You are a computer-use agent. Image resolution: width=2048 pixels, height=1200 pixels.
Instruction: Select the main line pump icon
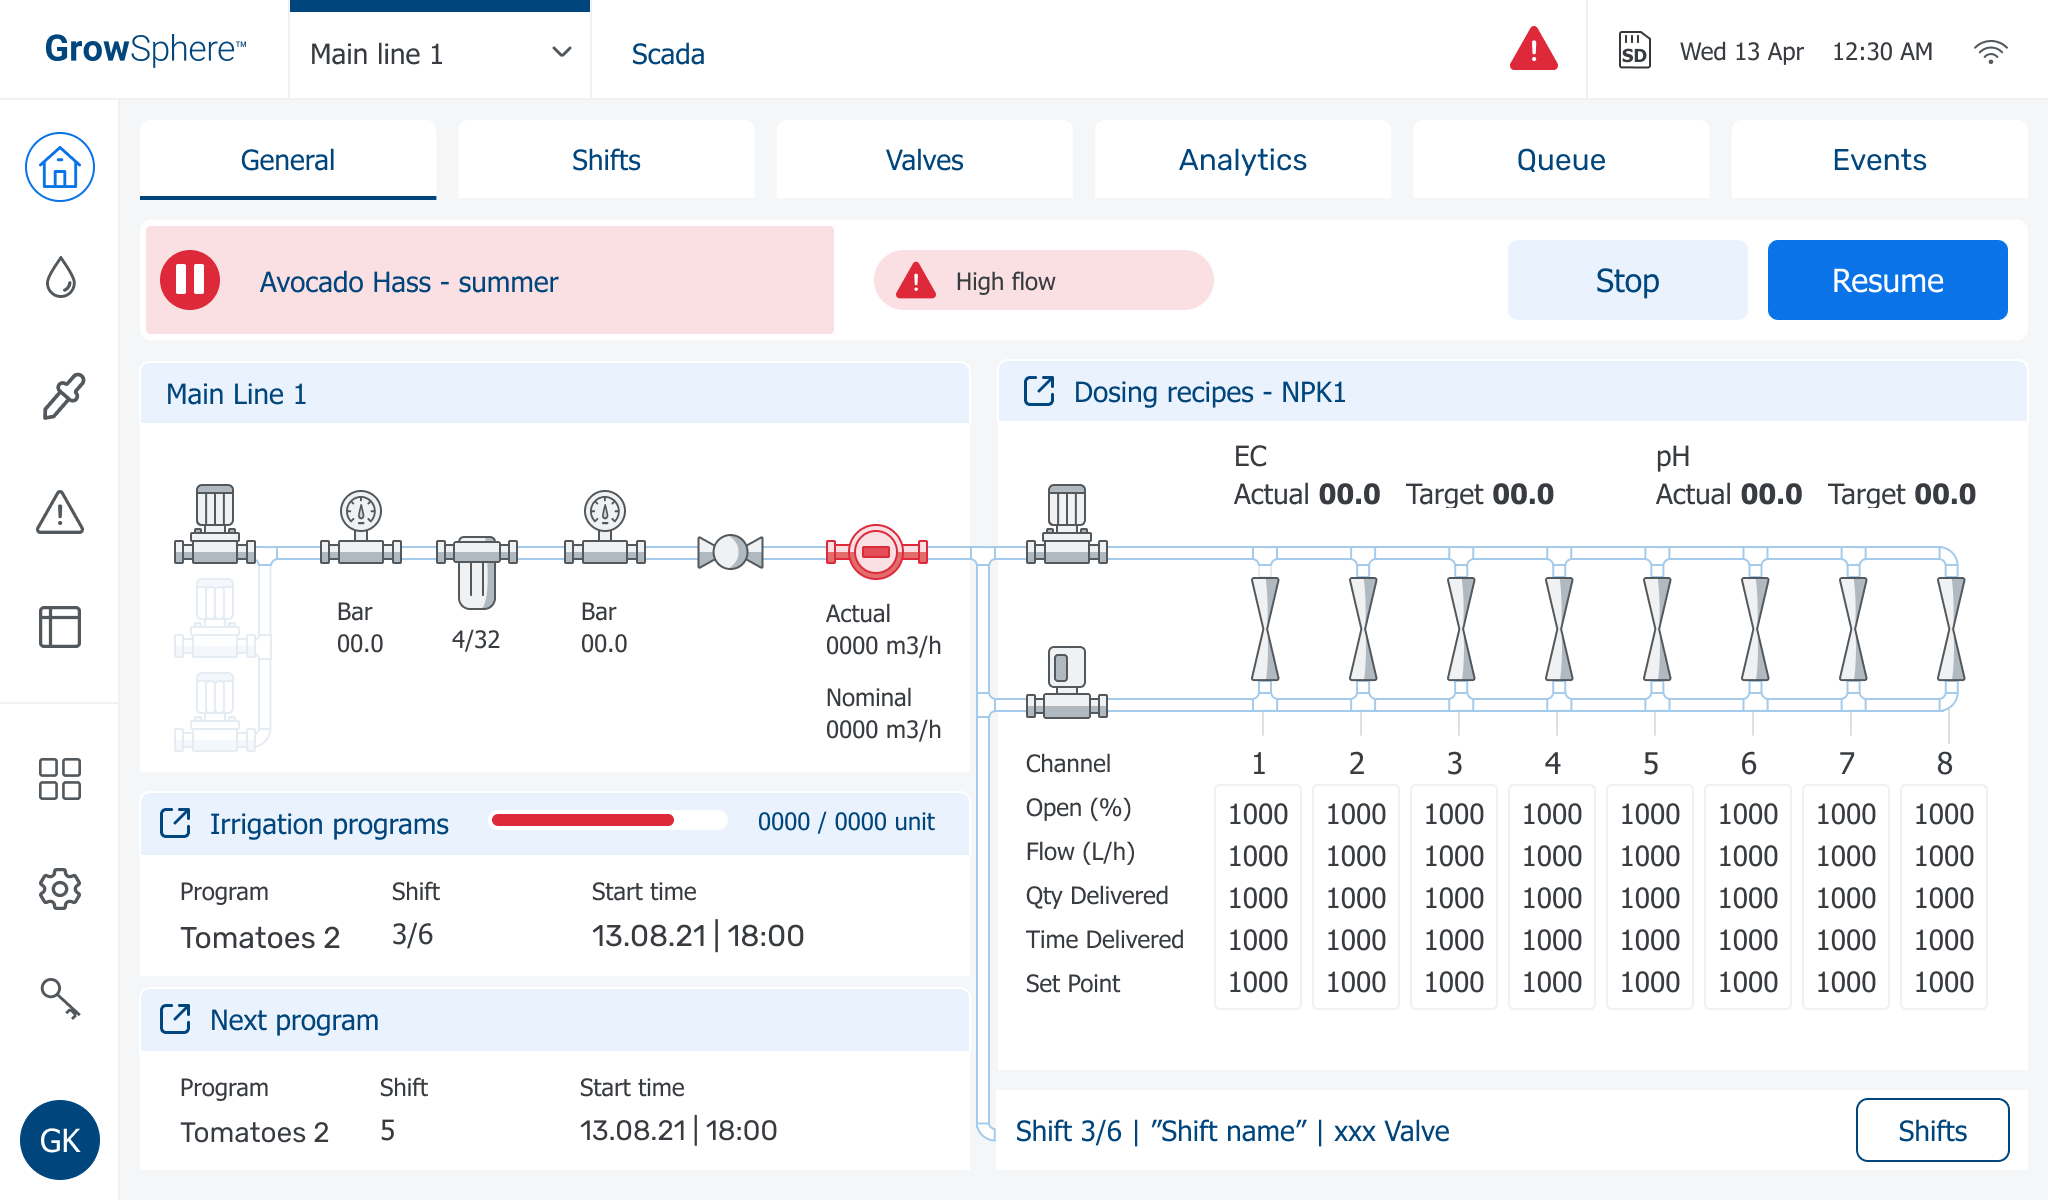pos(215,525)
